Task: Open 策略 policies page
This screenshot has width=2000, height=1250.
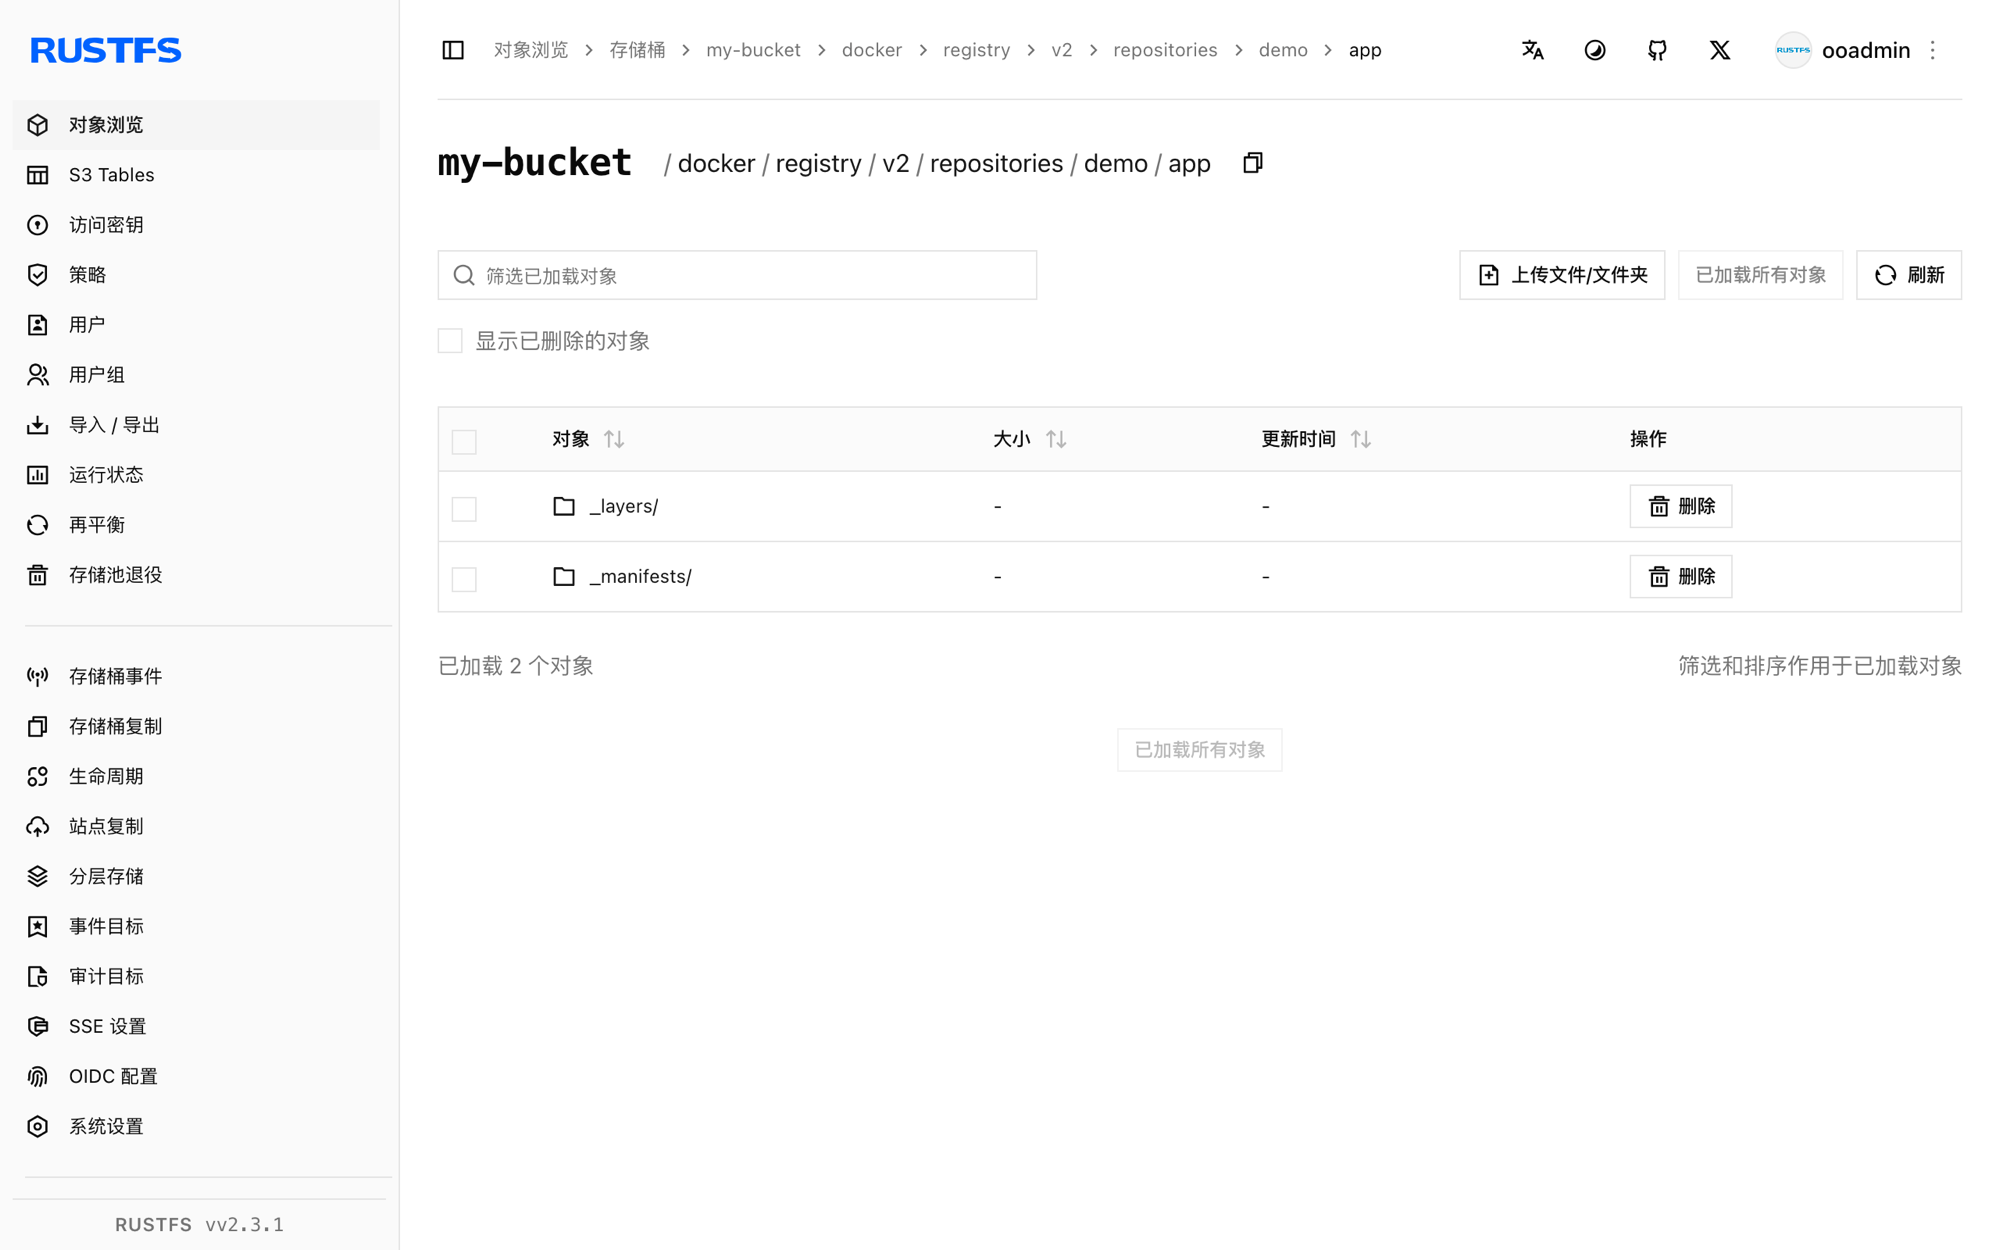Action: pos(196,275)
